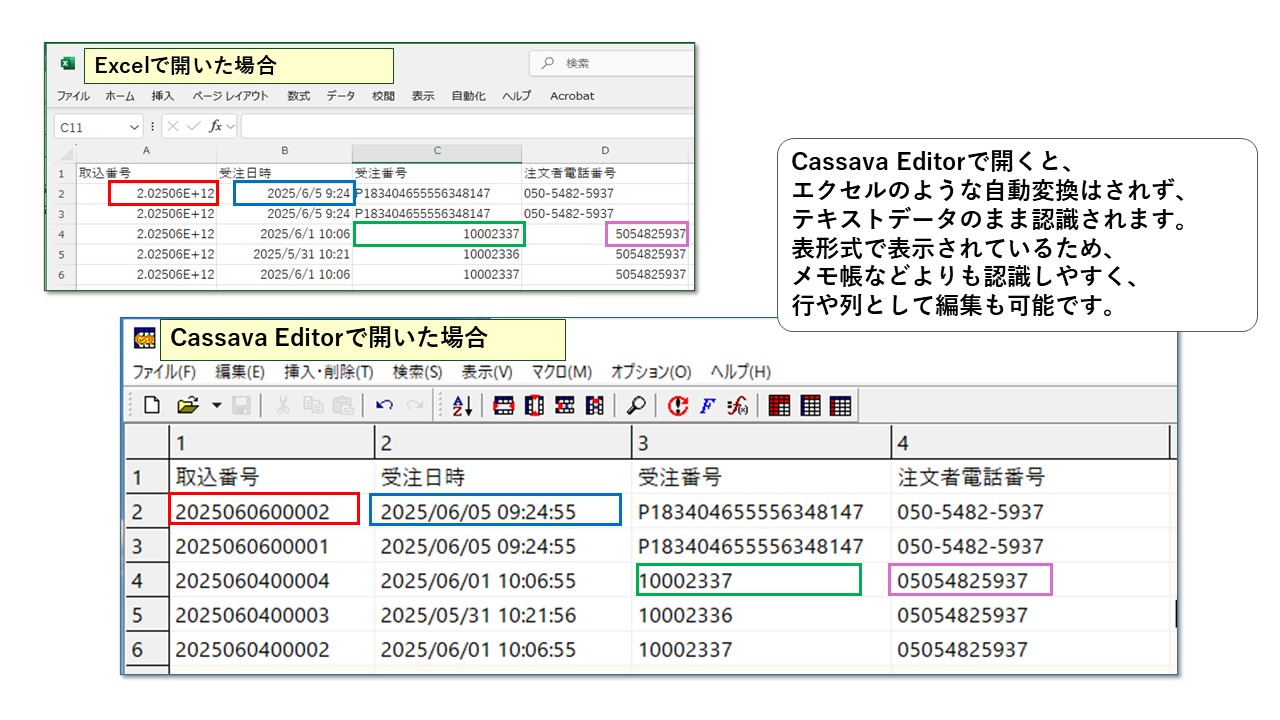Click the 受注番号 header cell in Excel
The width and height of the screenshot is (1280, 720).
pyautogui.click(x=437, y=173)
